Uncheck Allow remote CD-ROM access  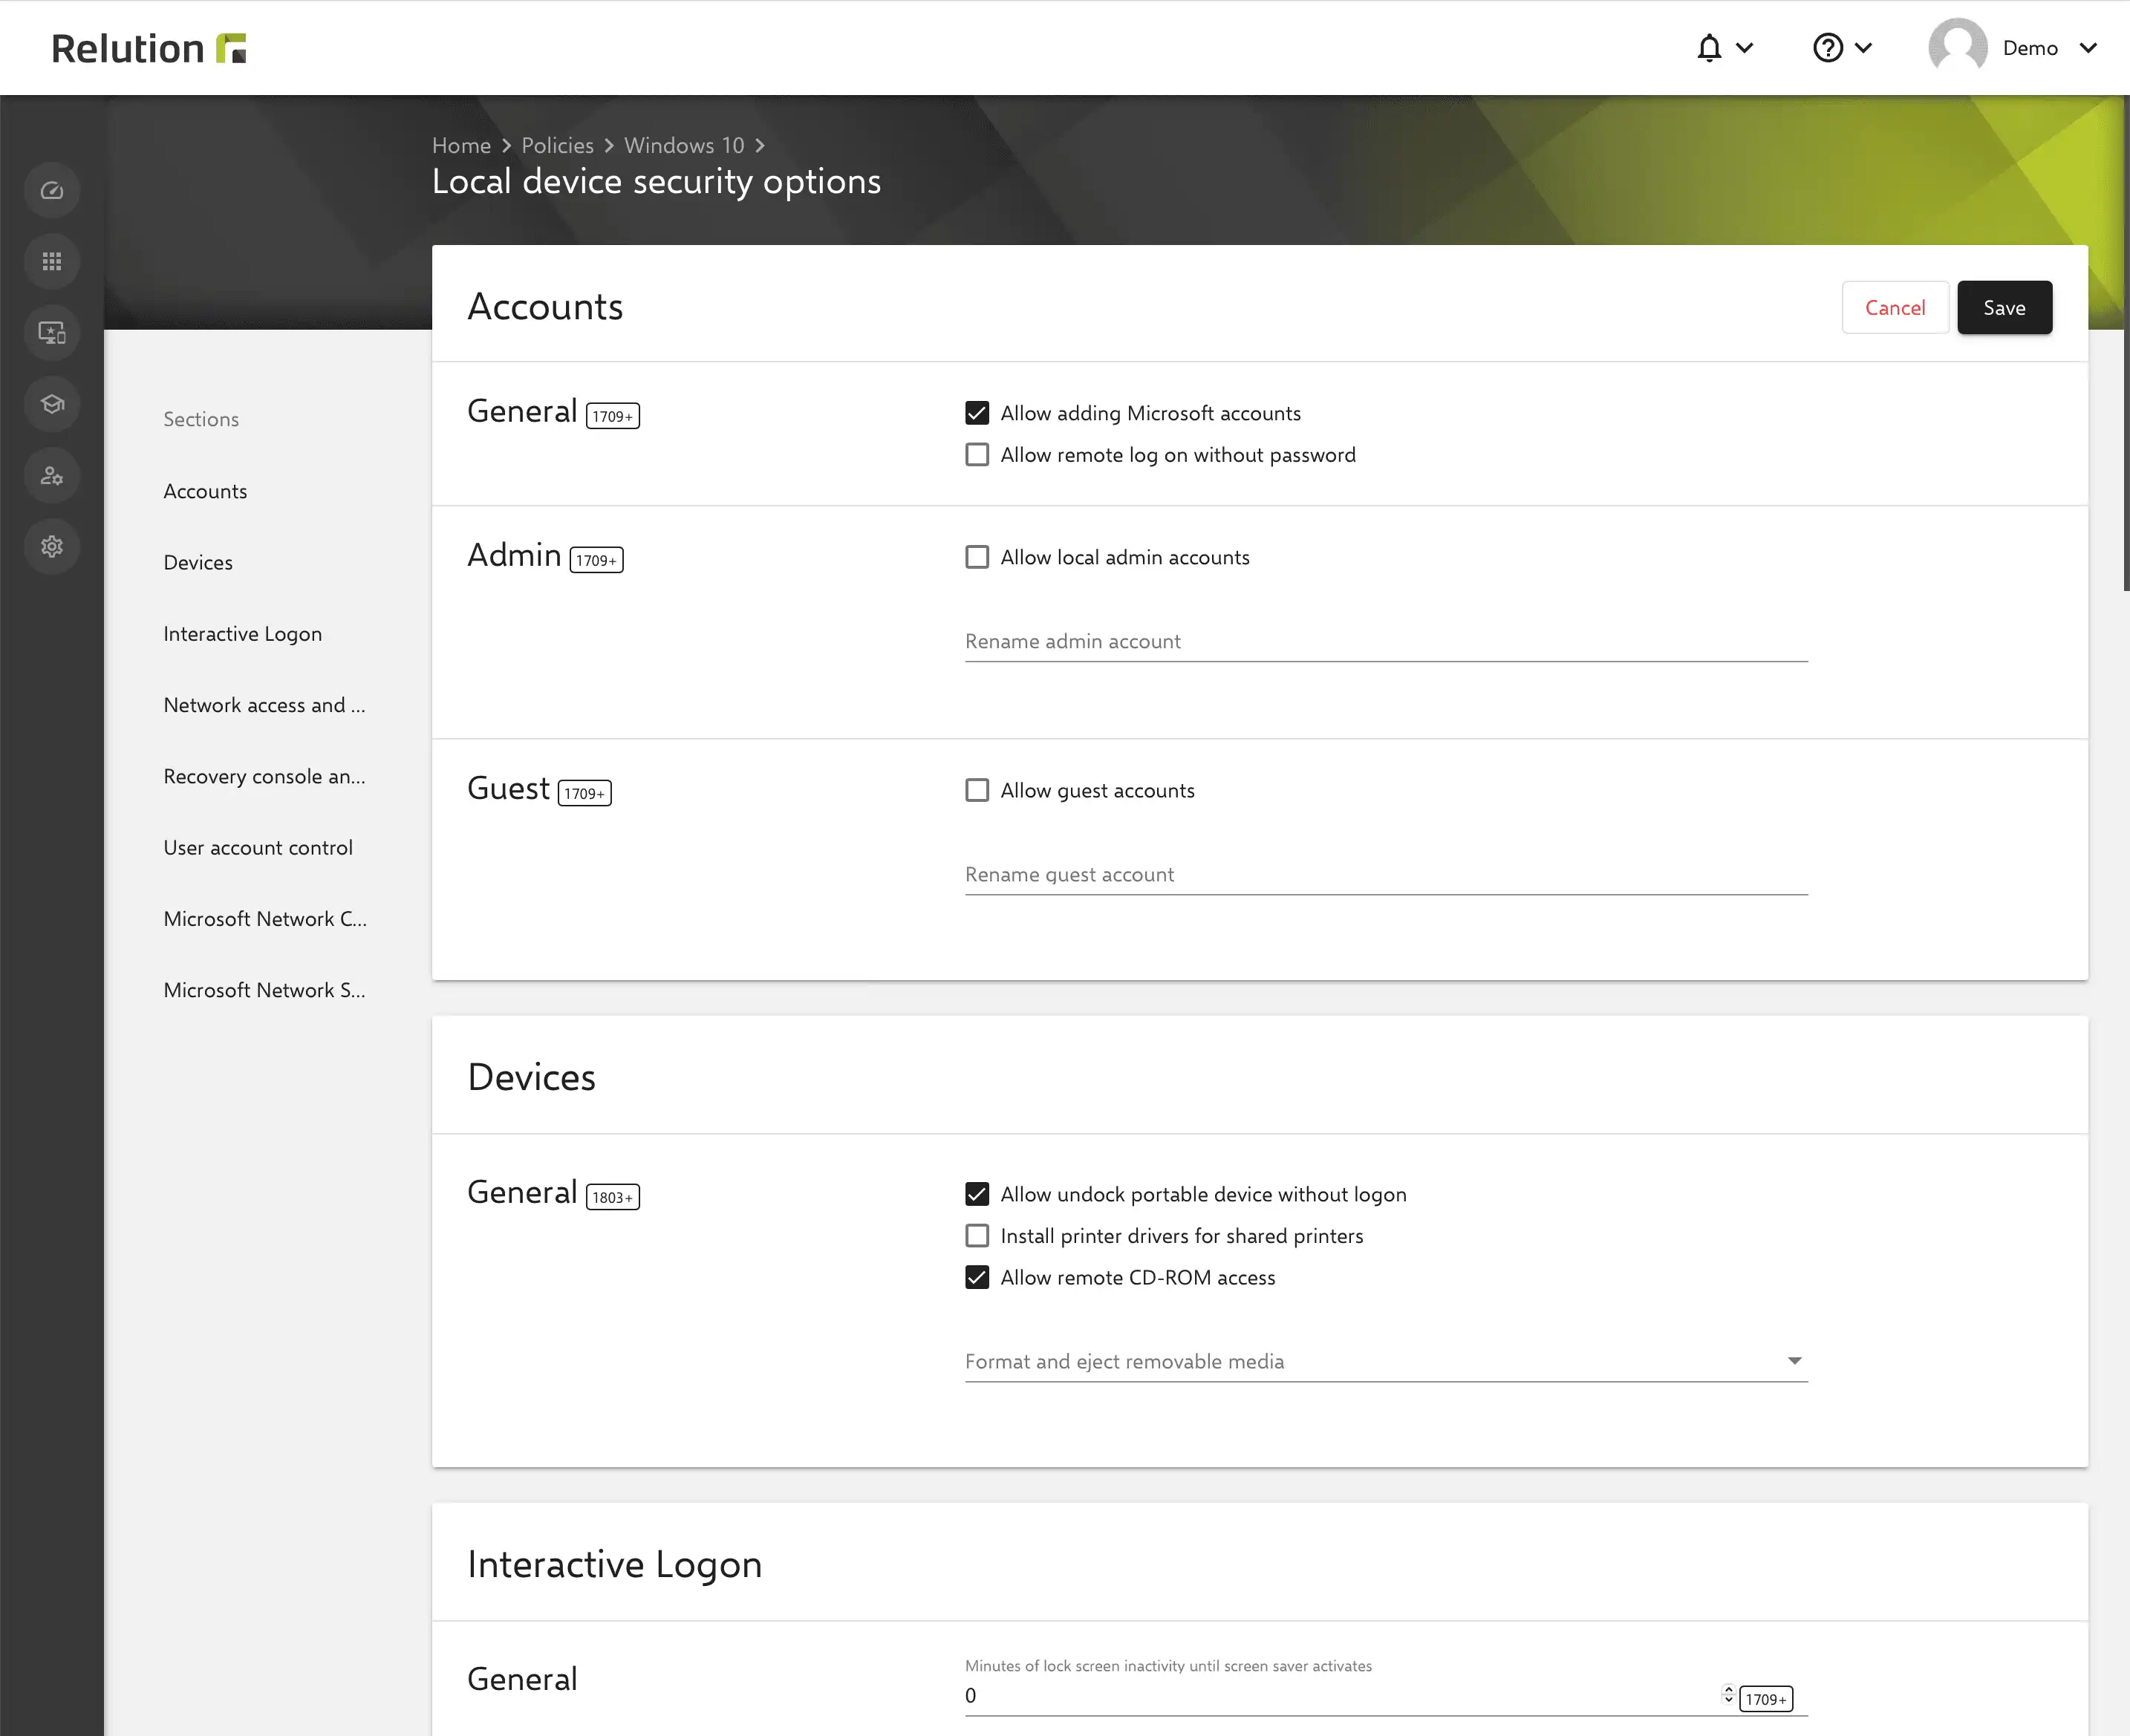(977, 1277)
